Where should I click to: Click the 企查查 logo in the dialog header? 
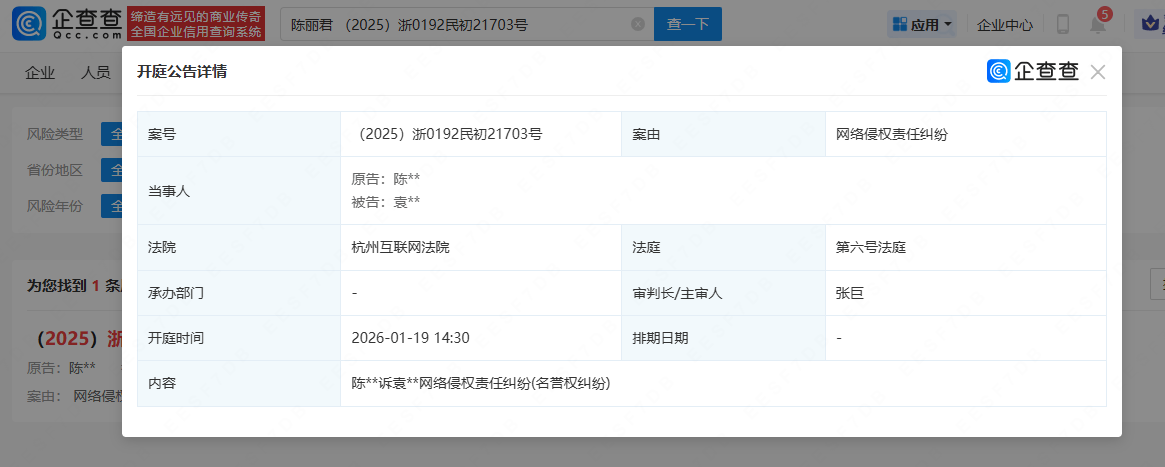click(x=1033, y=72)
